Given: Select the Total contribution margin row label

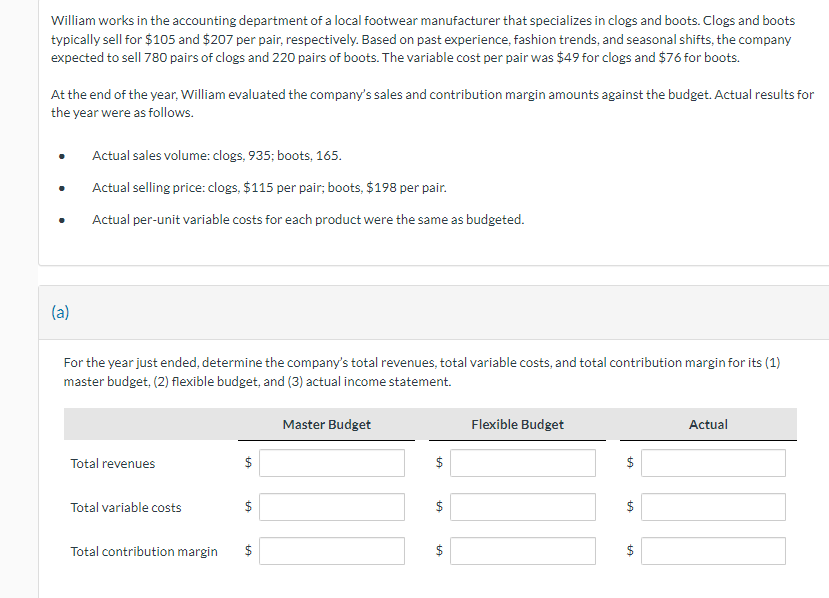Looking at the screenshot, I should coord(143,551).
